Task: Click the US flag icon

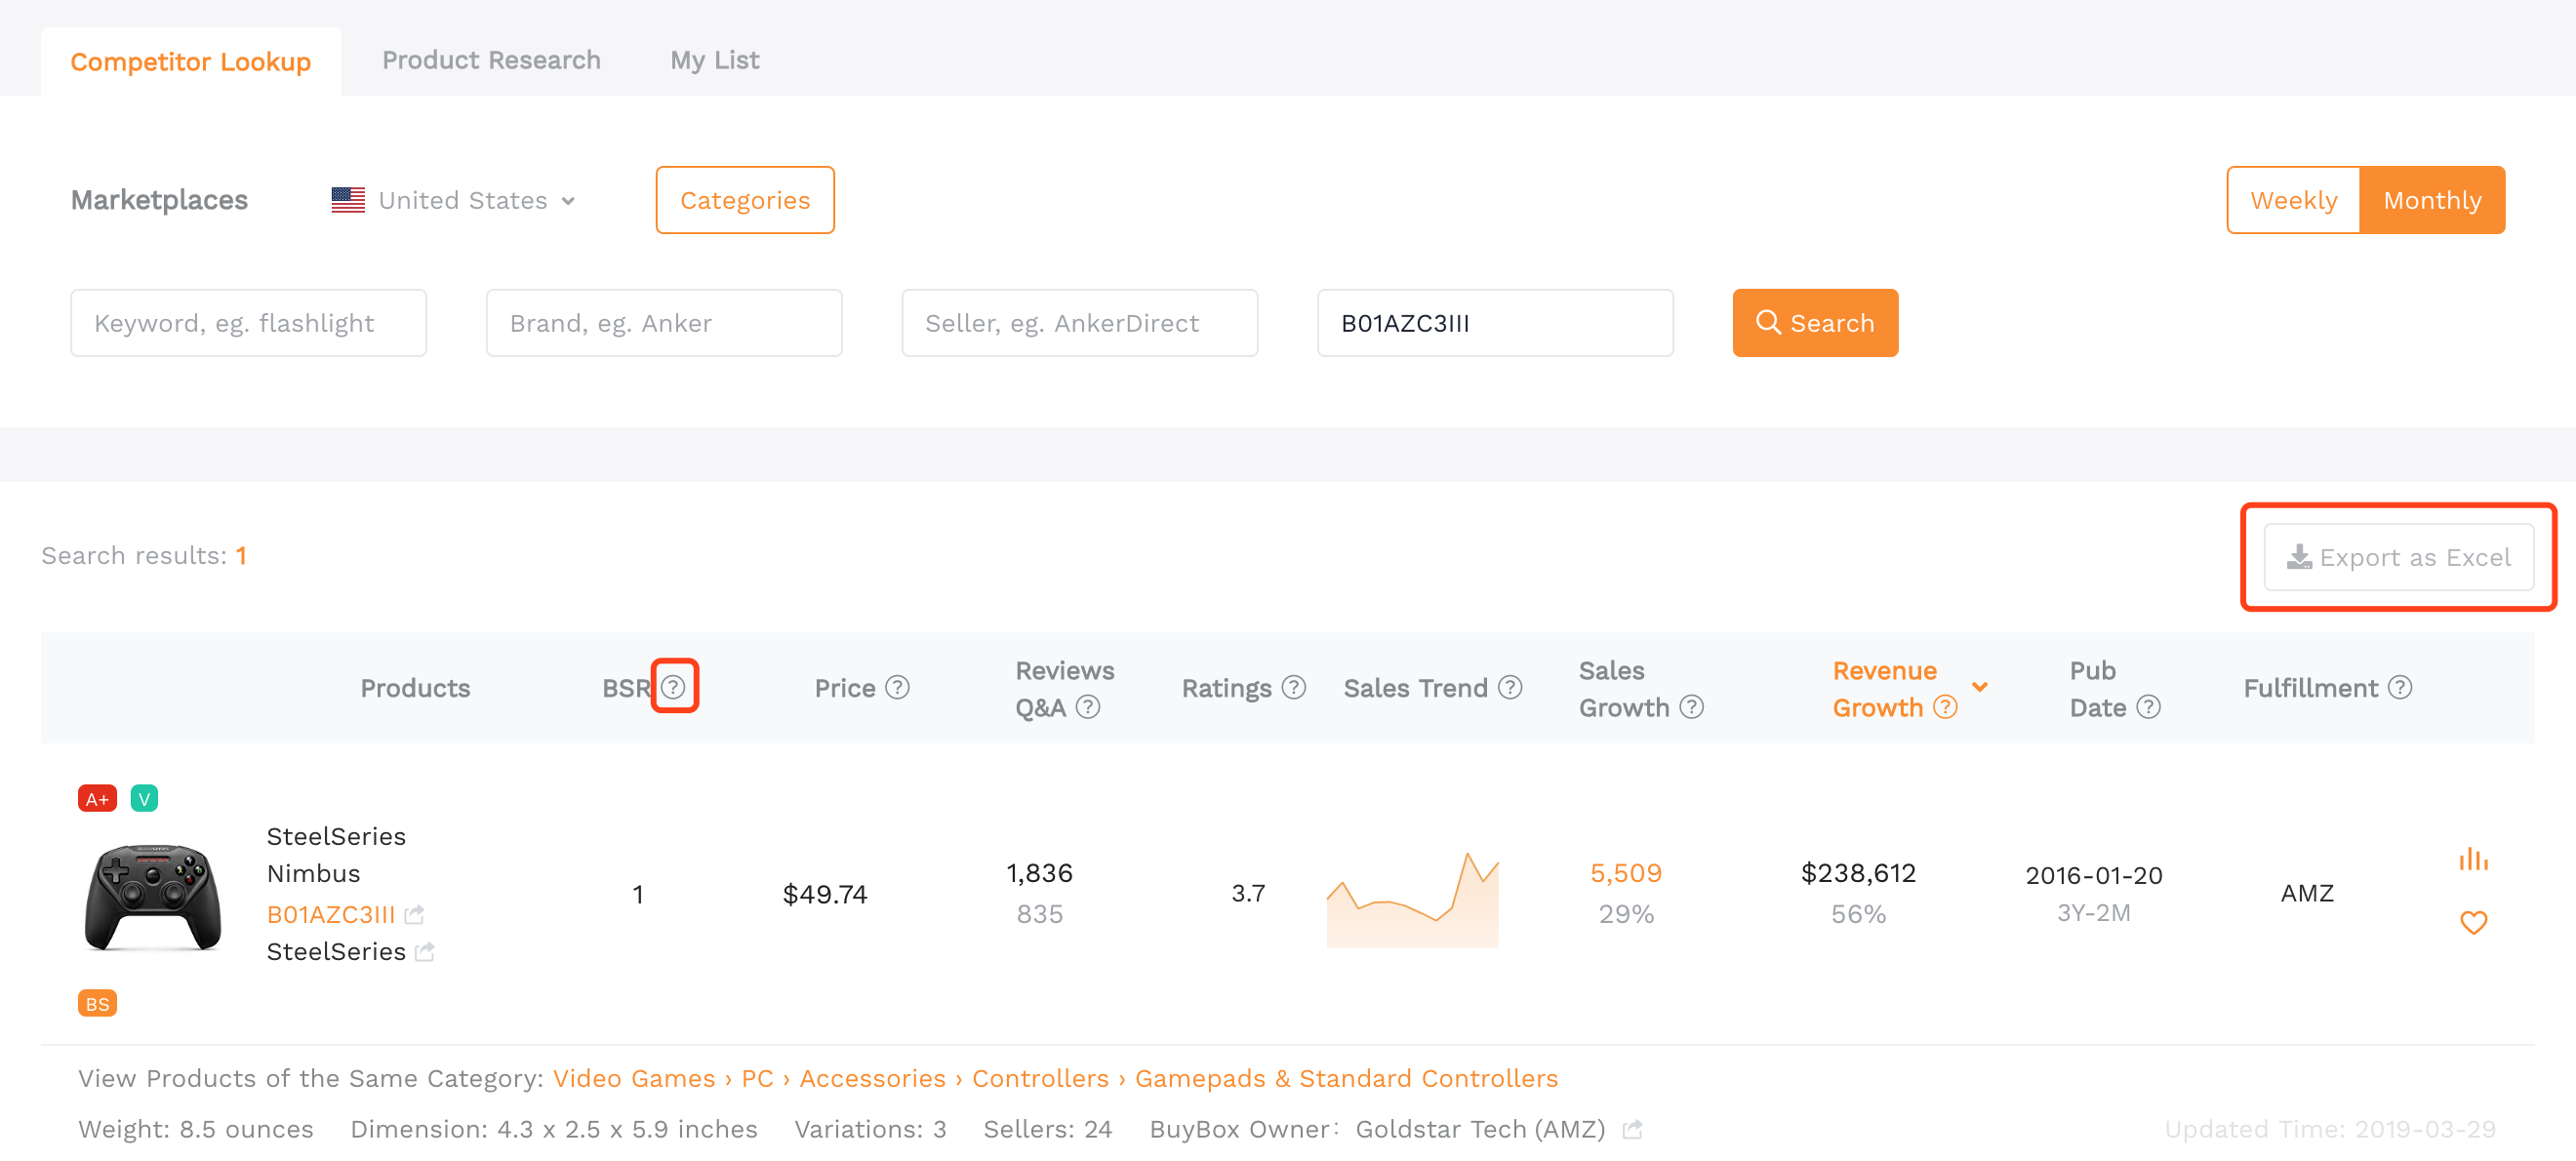Action: [x=348, y=200]
